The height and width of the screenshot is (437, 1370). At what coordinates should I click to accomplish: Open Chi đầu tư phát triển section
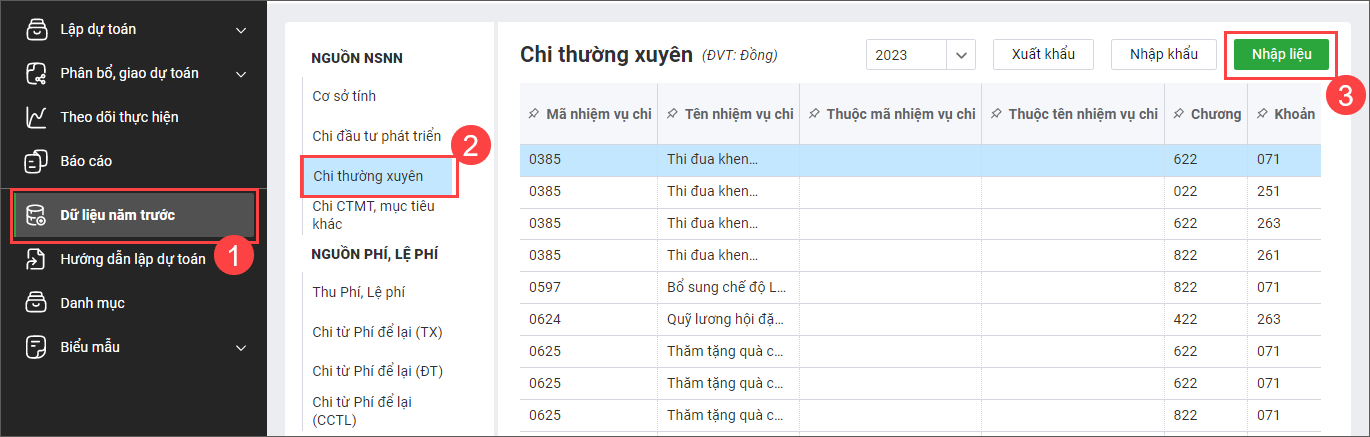(376, 136)
